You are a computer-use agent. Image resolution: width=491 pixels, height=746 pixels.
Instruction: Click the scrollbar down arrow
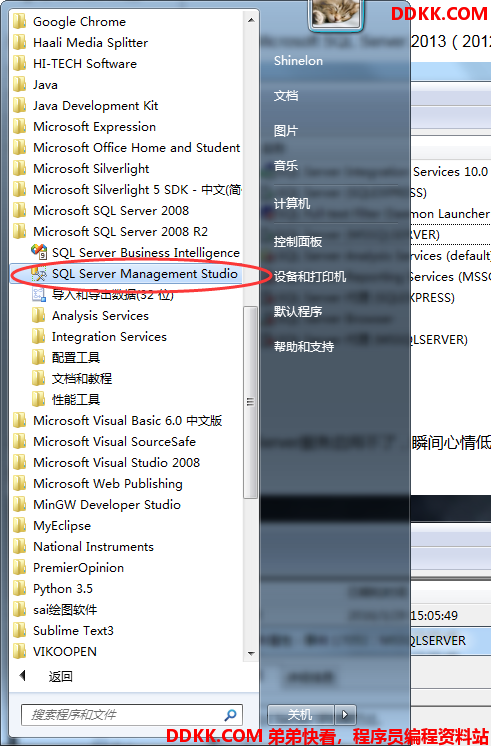(x=251, y=654)
